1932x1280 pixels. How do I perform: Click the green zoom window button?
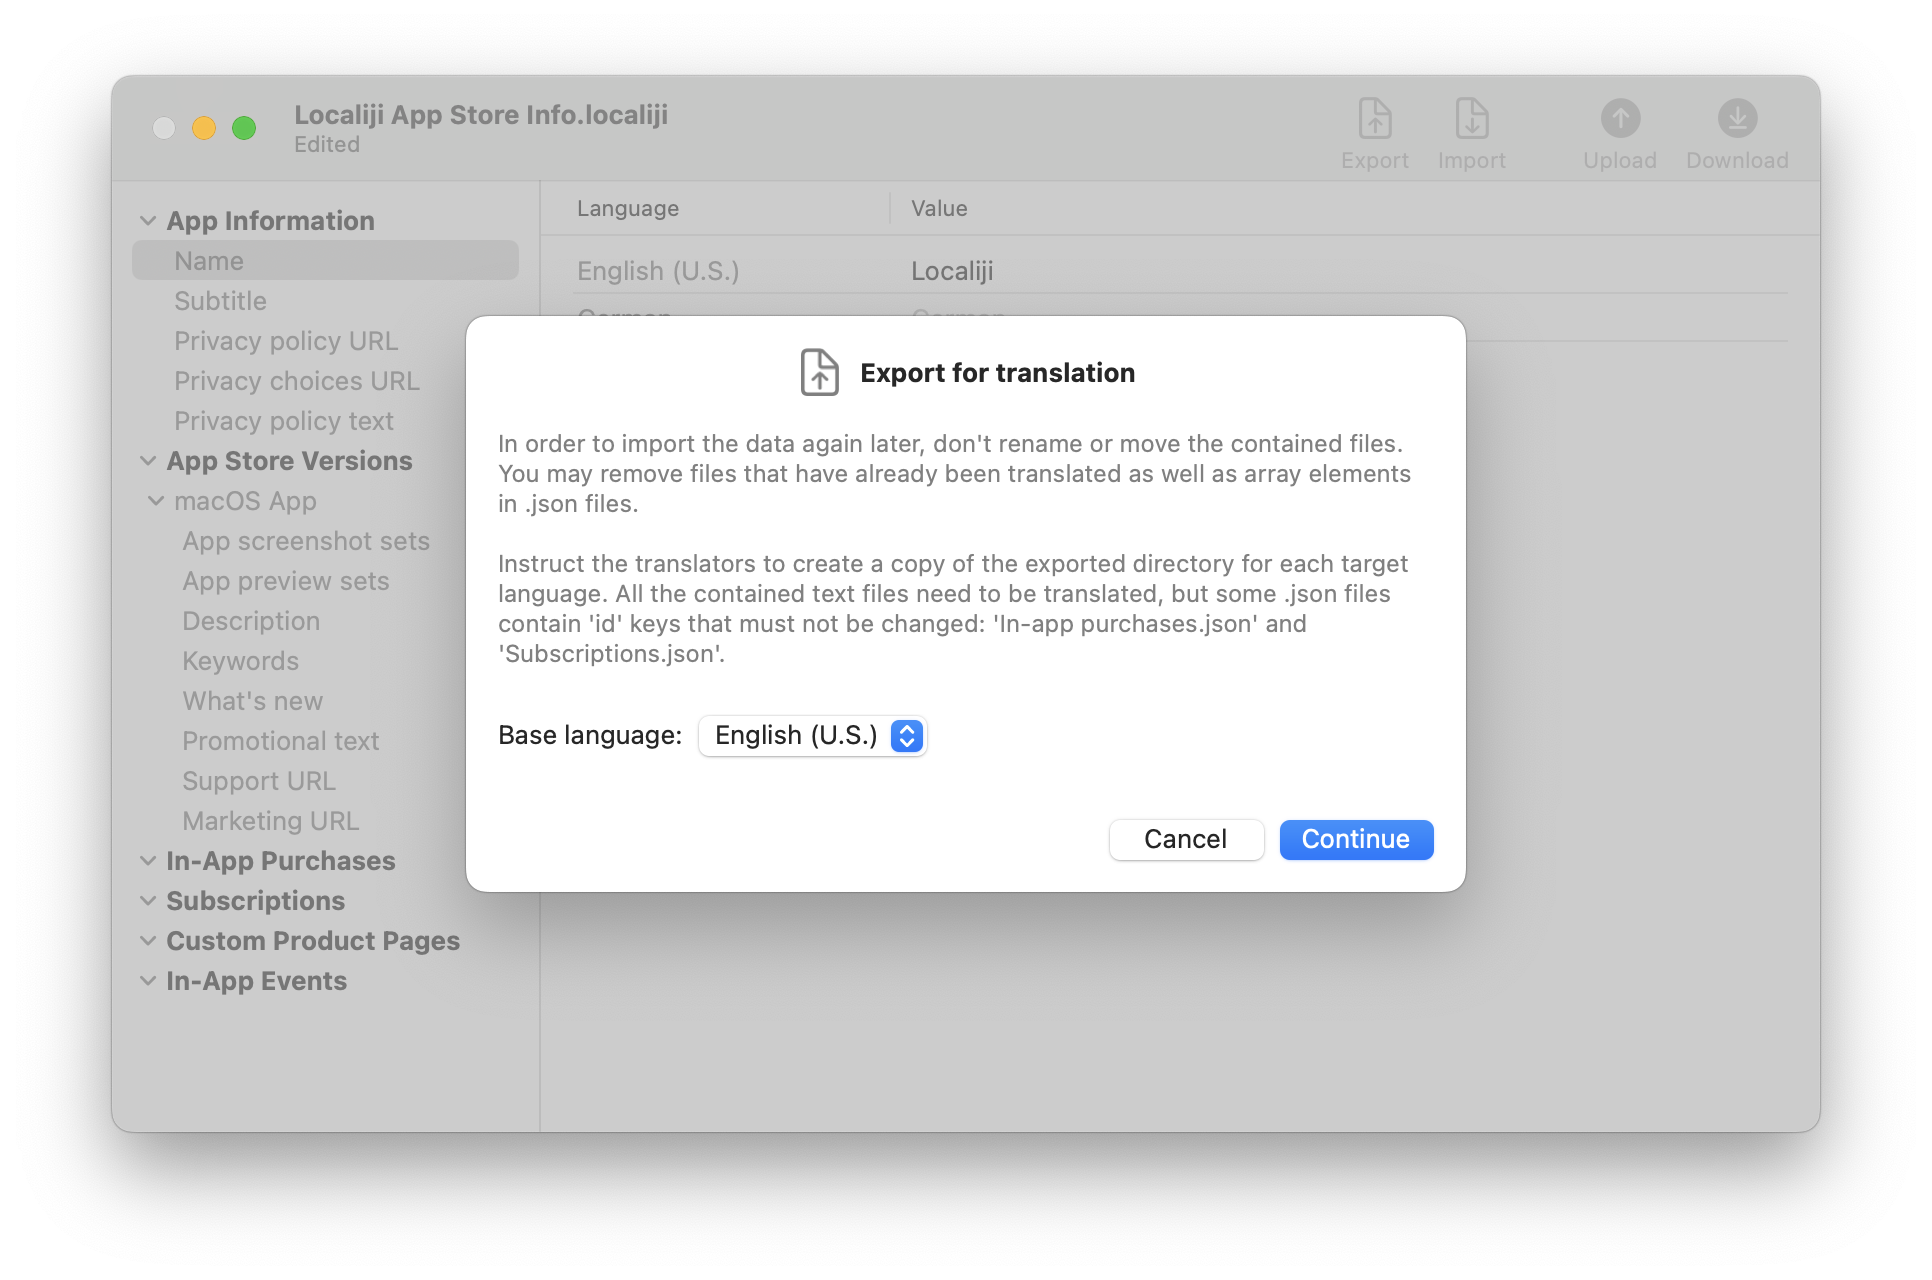tap(244, 128)
